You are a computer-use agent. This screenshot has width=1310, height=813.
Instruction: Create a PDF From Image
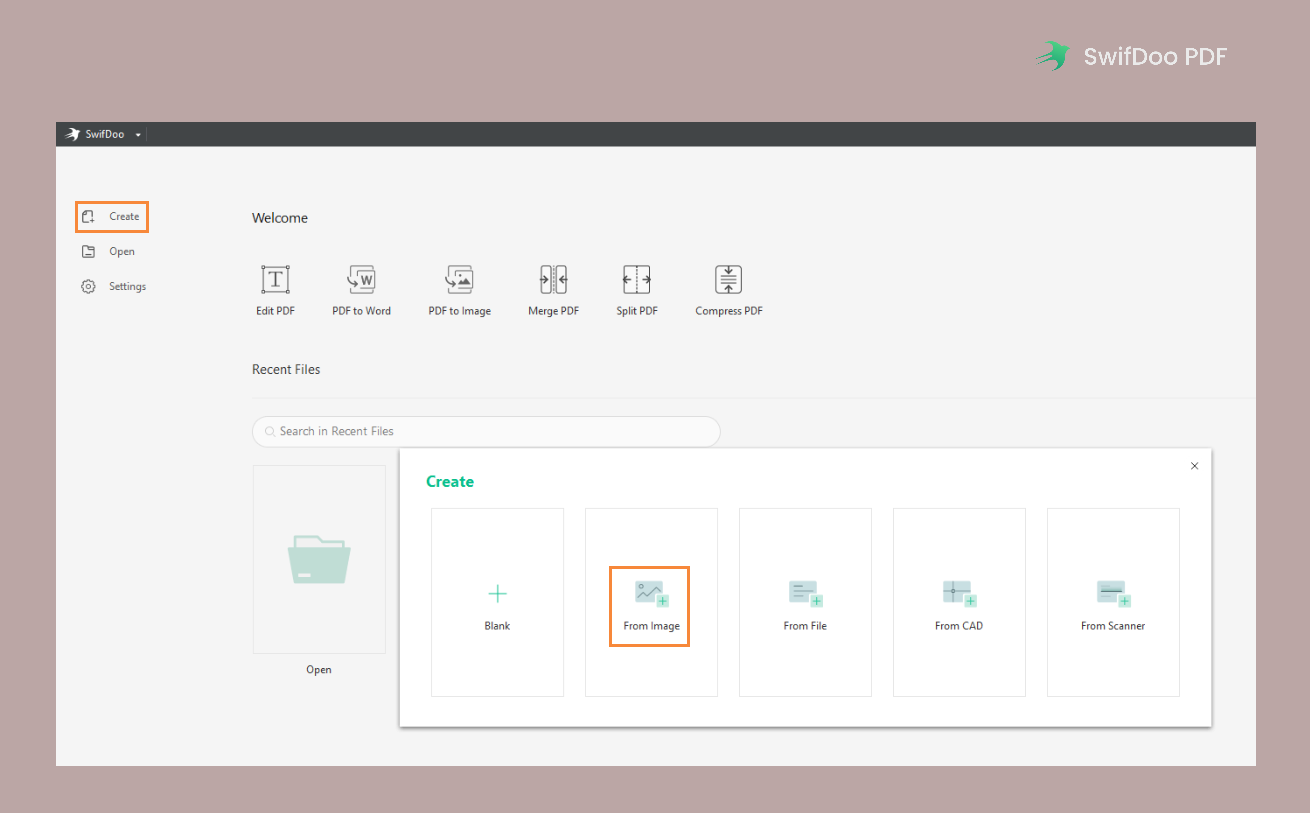click(x=650, y=603)
